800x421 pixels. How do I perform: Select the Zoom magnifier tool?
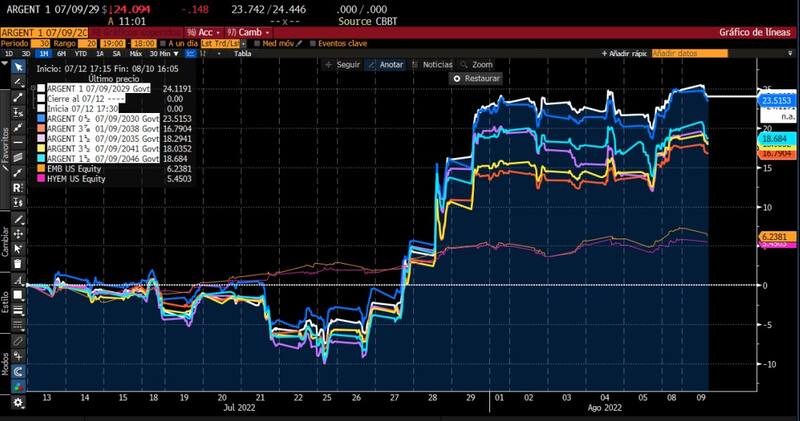pyautogui.click(x=477, y=64)
